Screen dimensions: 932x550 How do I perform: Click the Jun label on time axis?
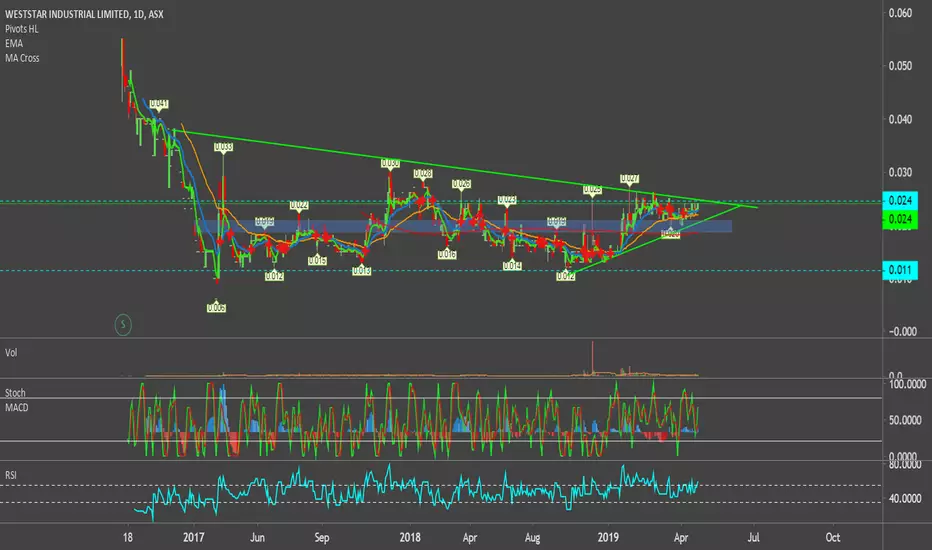(x=257, y=538)
